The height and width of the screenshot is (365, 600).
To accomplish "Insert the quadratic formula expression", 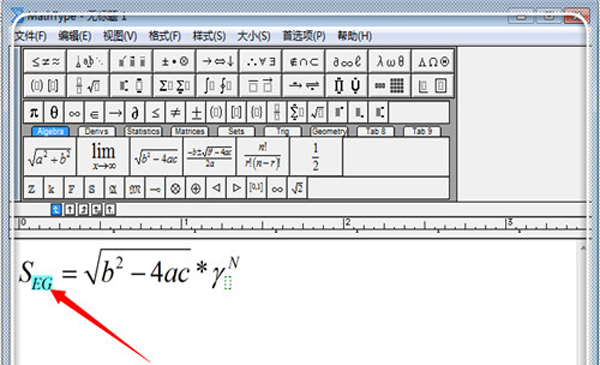I will click(210, 156).
